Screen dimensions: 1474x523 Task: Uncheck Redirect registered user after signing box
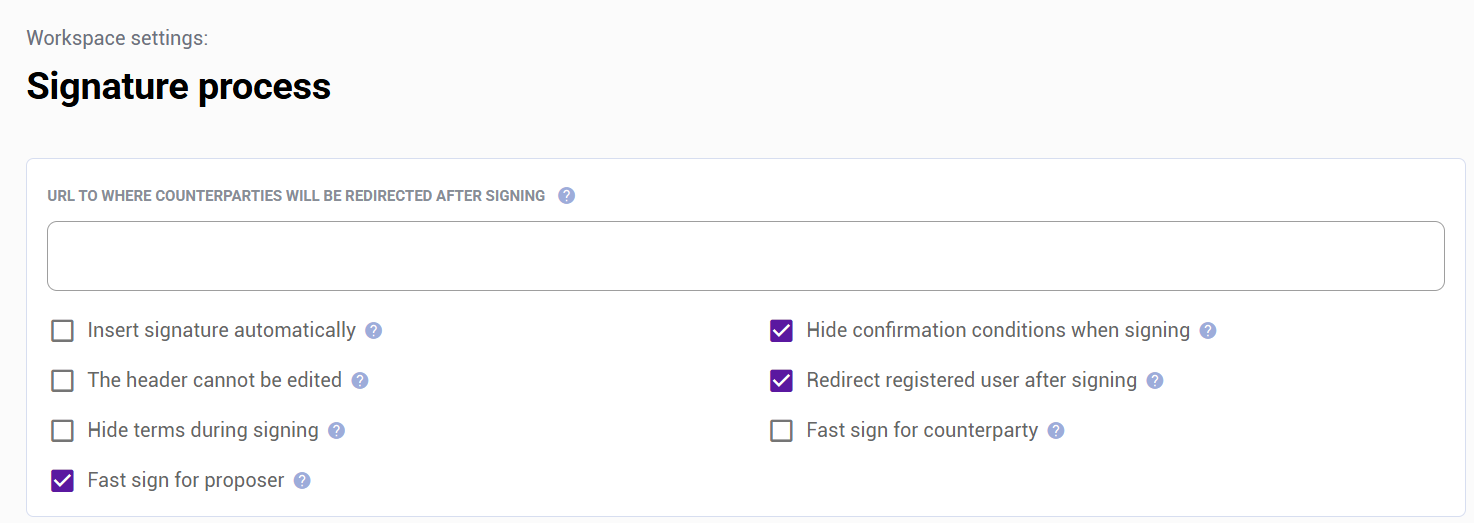781,381
